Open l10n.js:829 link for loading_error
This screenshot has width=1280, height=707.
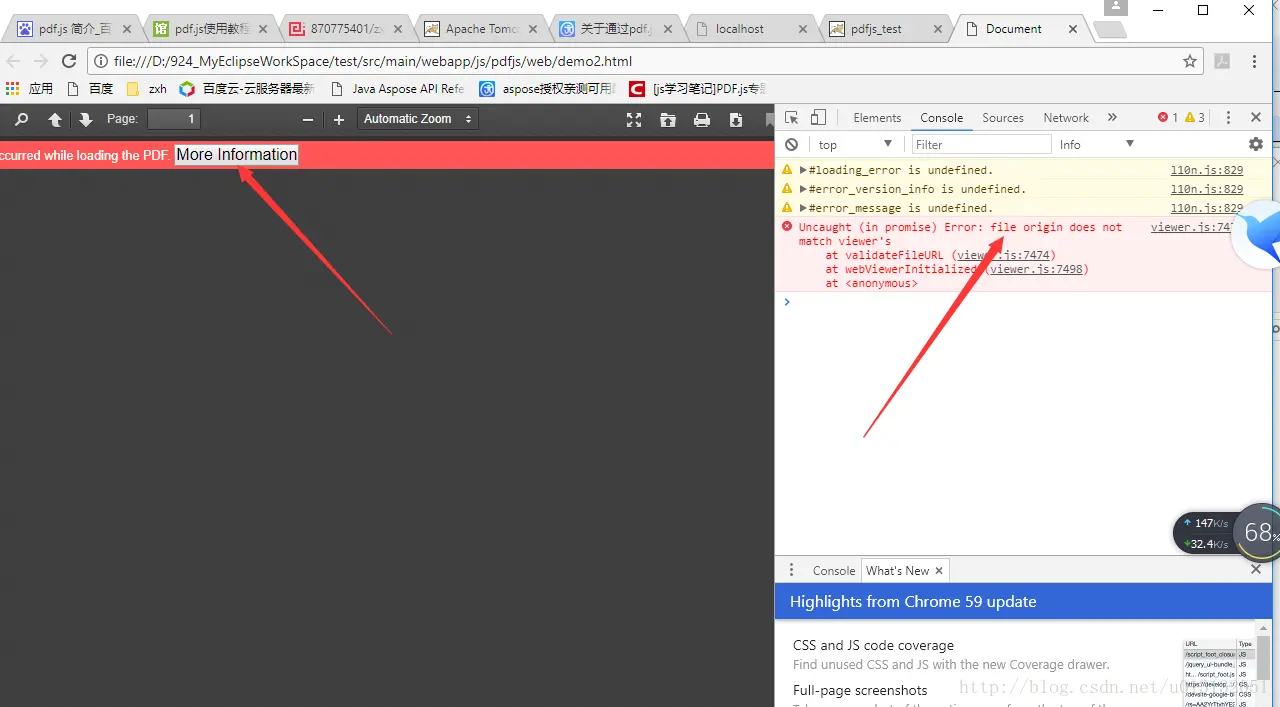pos(1207,170)
